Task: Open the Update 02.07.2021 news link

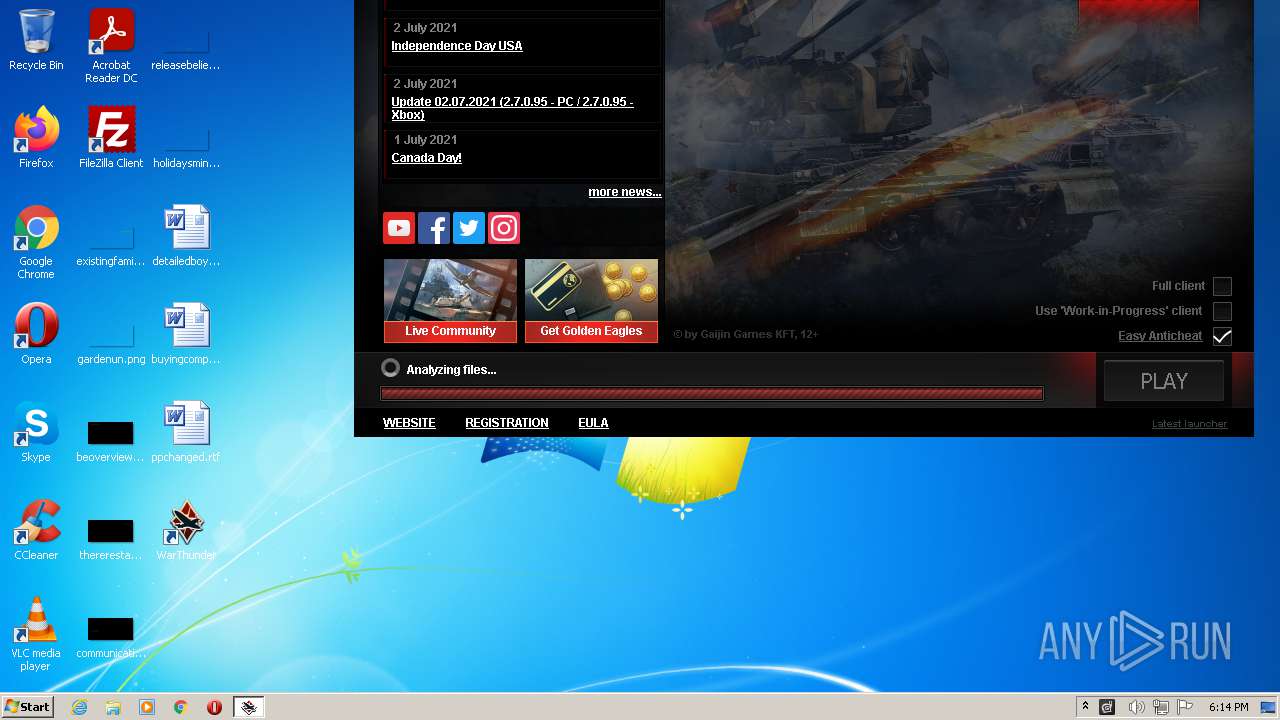Action: click(512, 108)
